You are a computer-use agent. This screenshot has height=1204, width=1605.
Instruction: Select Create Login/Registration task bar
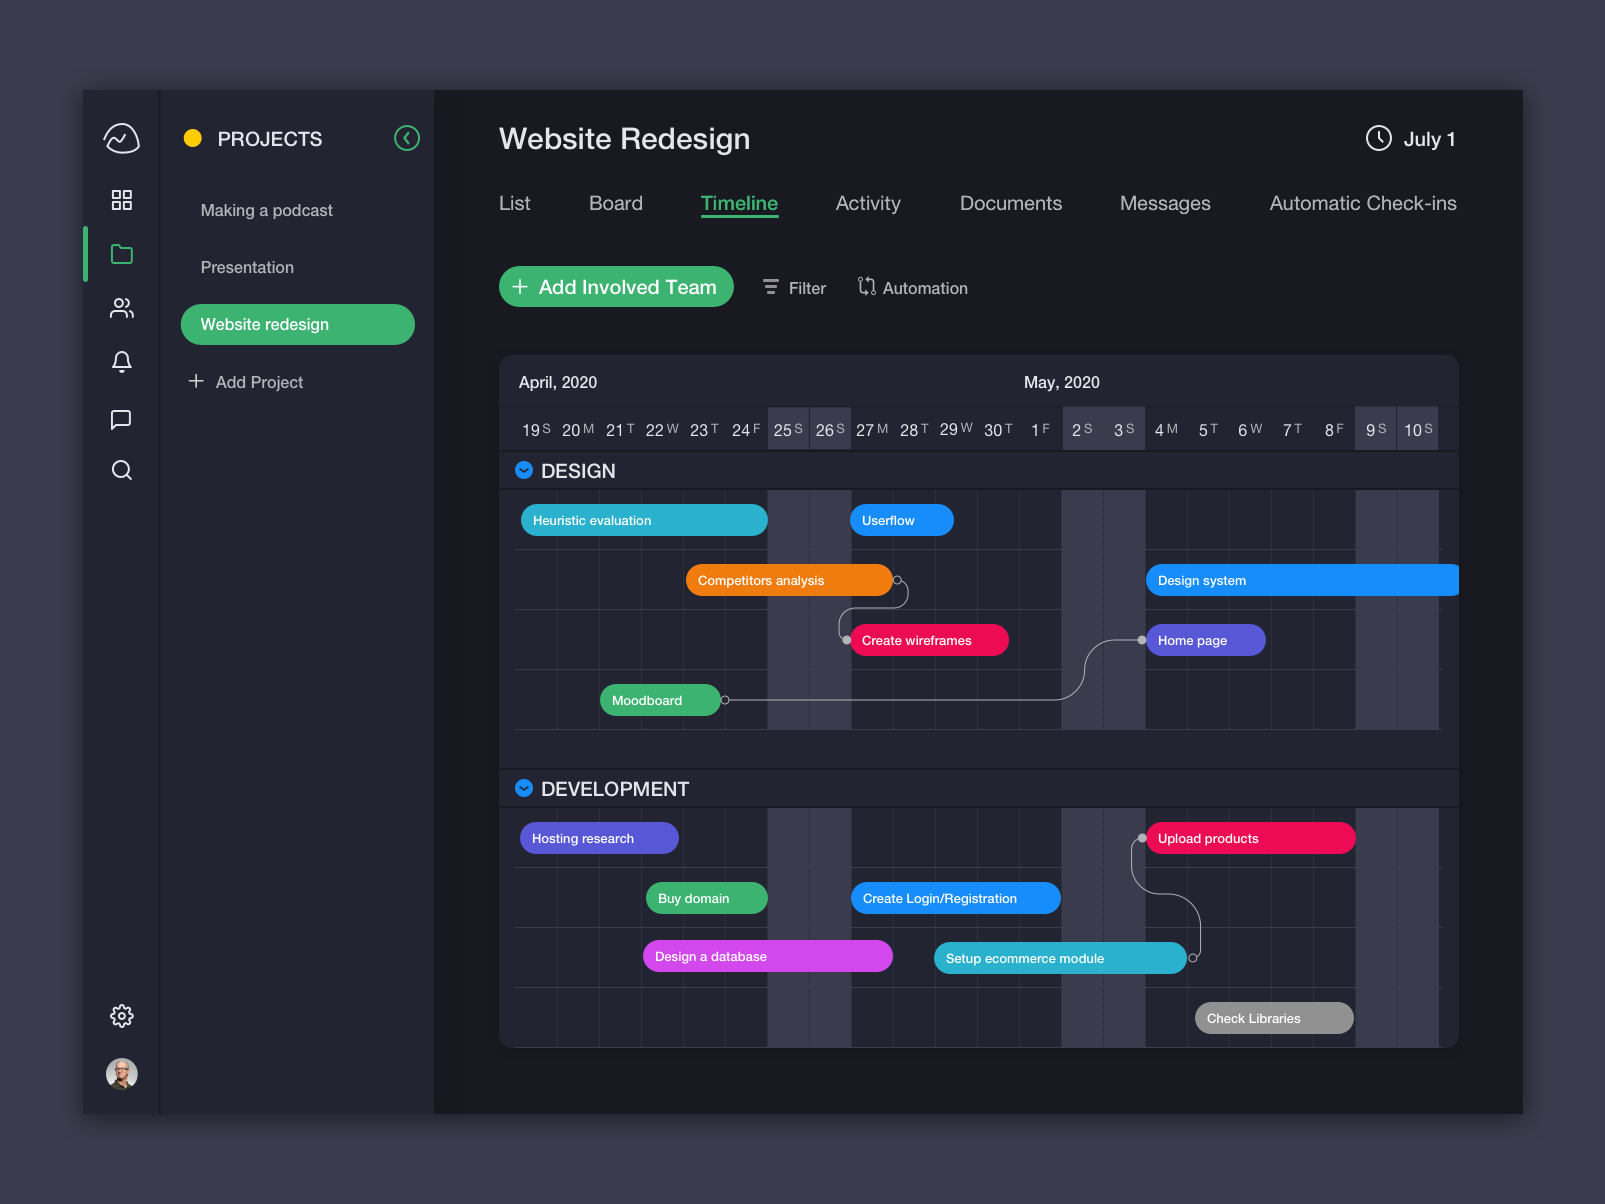click(x=956, y=898)
